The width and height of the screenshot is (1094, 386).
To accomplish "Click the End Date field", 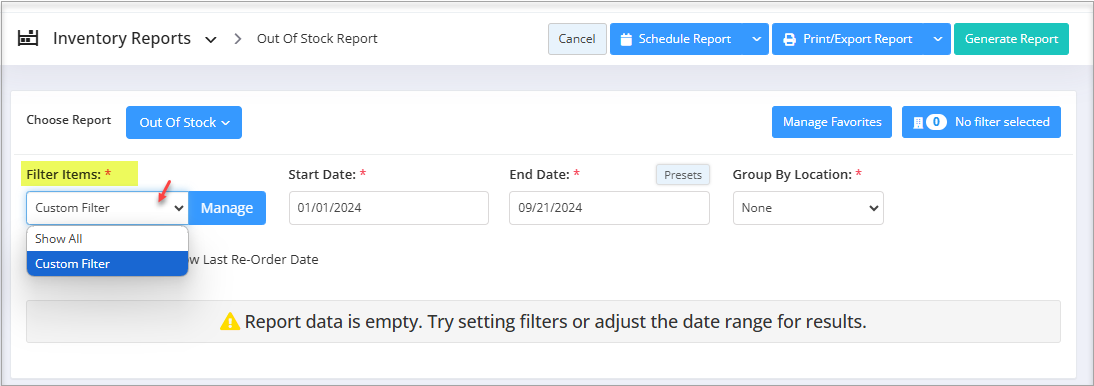I will [x=609, y=208].
